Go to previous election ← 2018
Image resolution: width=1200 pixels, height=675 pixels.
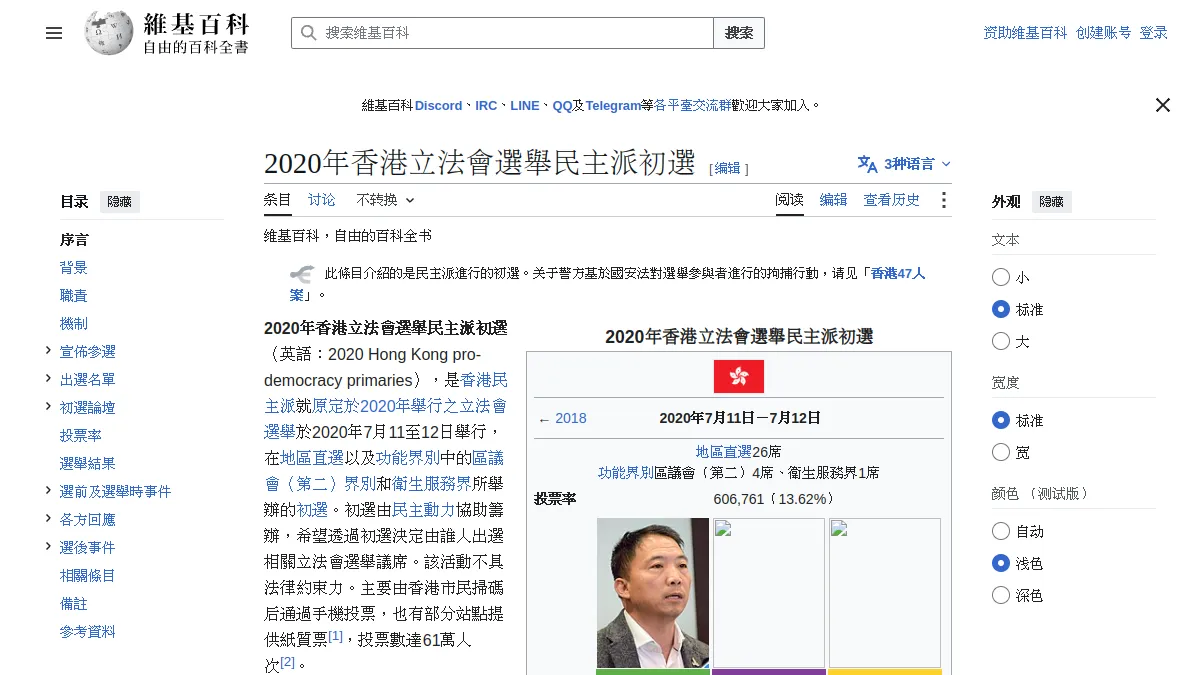pyautogui.click(x=562, y=418)
